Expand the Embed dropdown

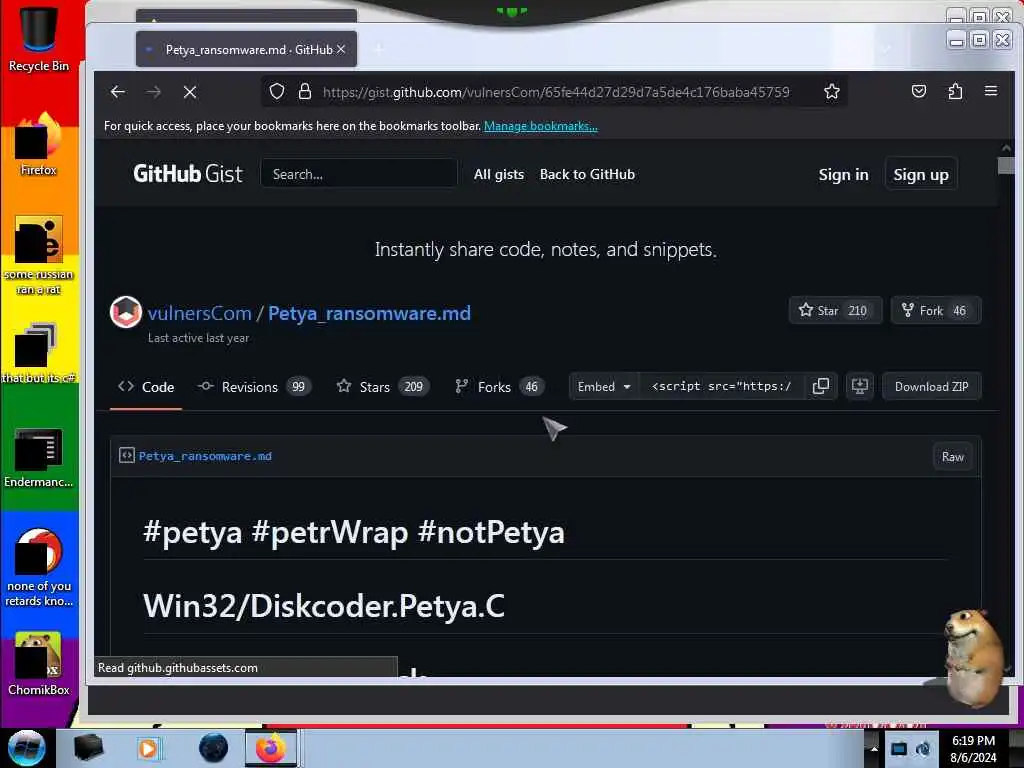point(603,387)
